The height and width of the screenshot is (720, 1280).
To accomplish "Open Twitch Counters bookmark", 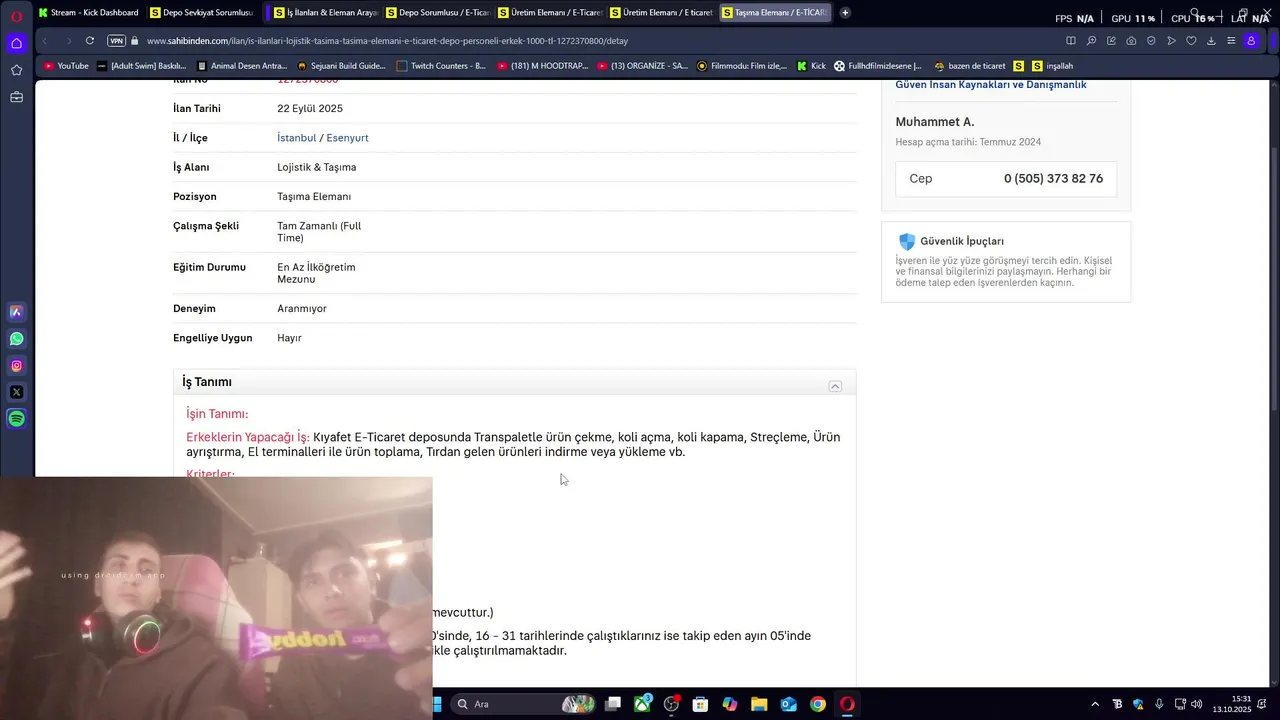I will 441,66.
